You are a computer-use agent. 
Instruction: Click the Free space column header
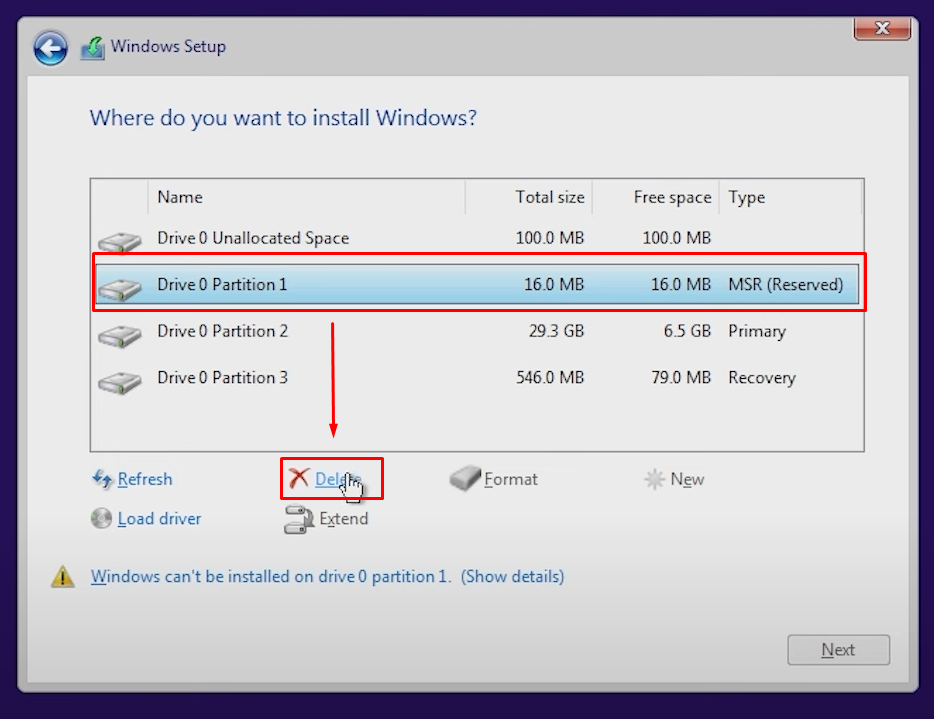[x=672, y=197]
